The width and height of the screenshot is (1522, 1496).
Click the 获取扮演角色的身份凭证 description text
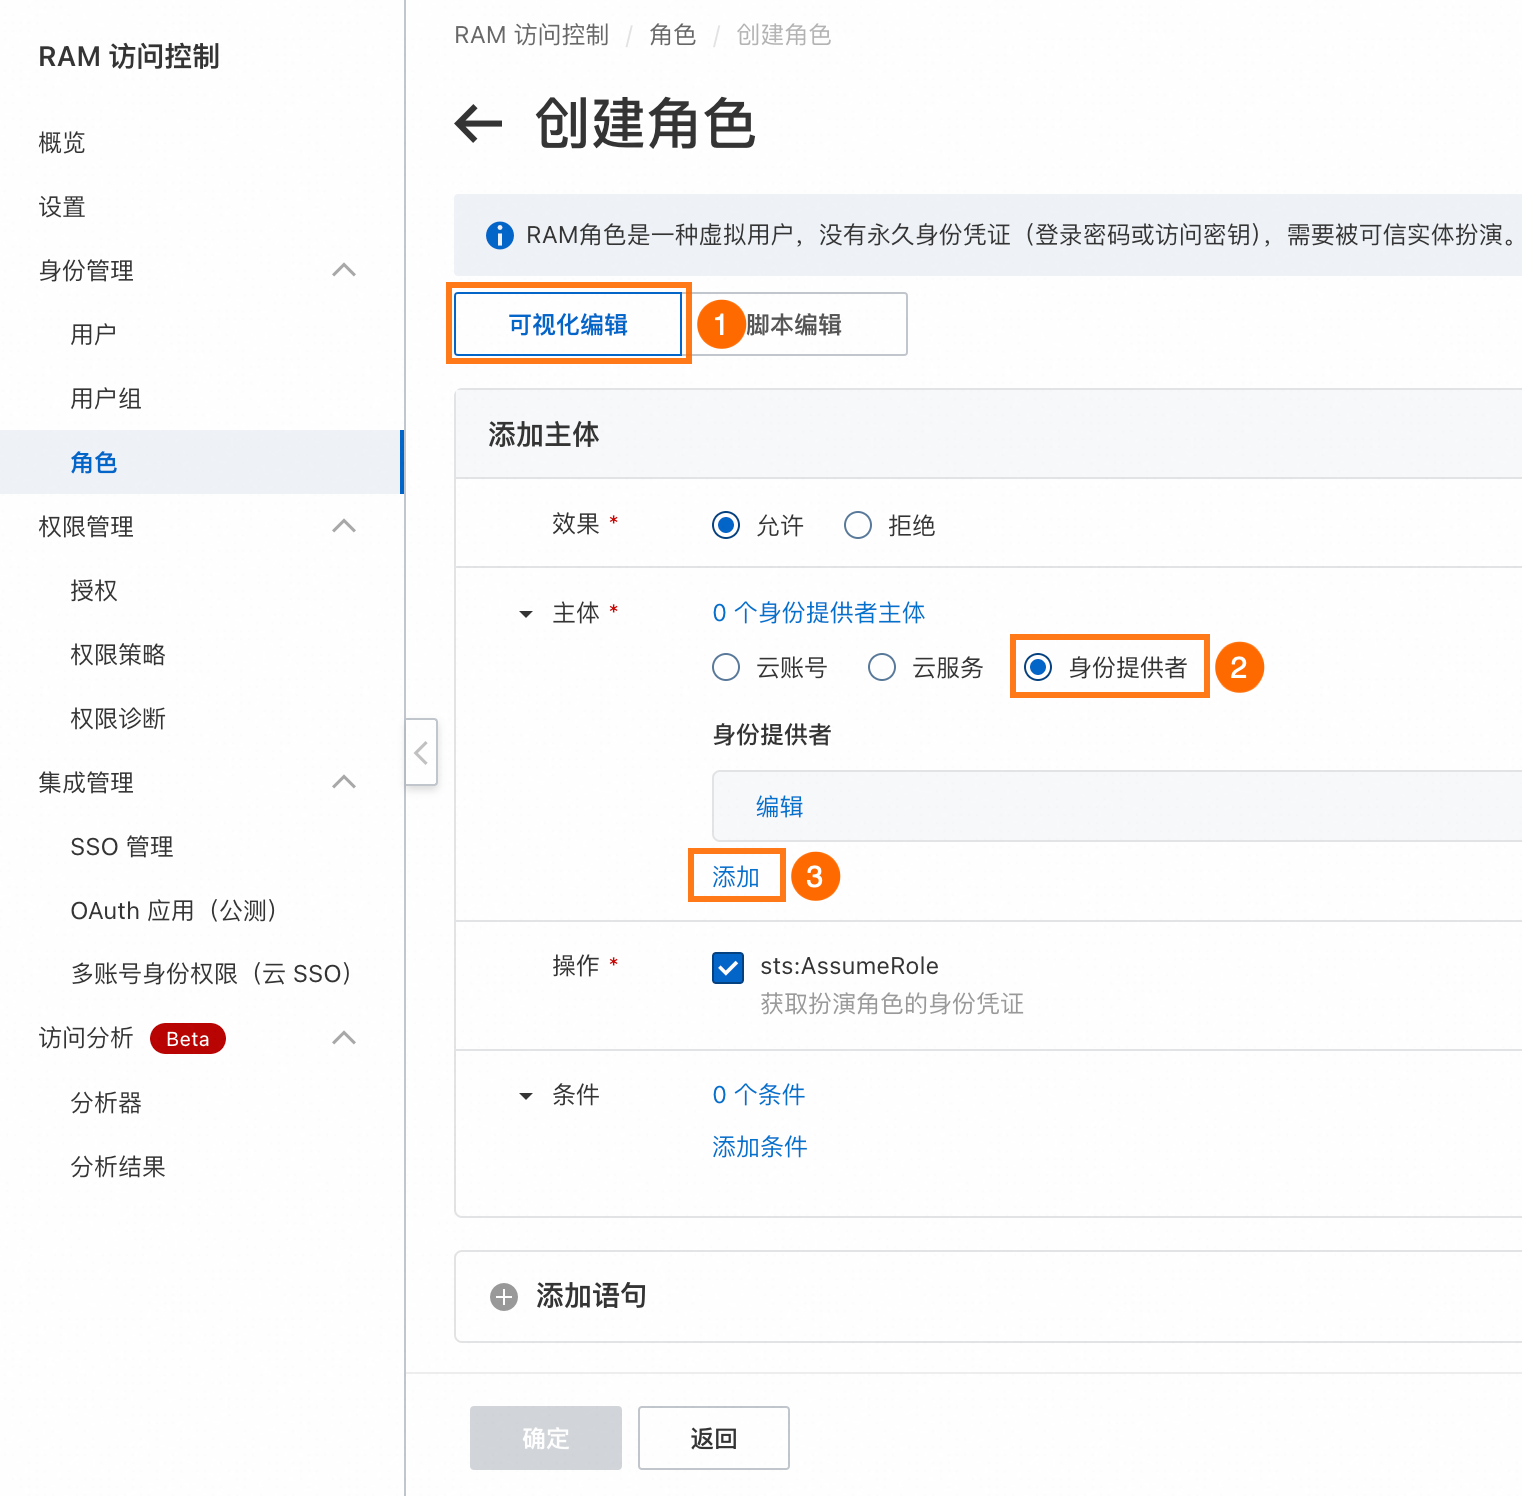892,1003
